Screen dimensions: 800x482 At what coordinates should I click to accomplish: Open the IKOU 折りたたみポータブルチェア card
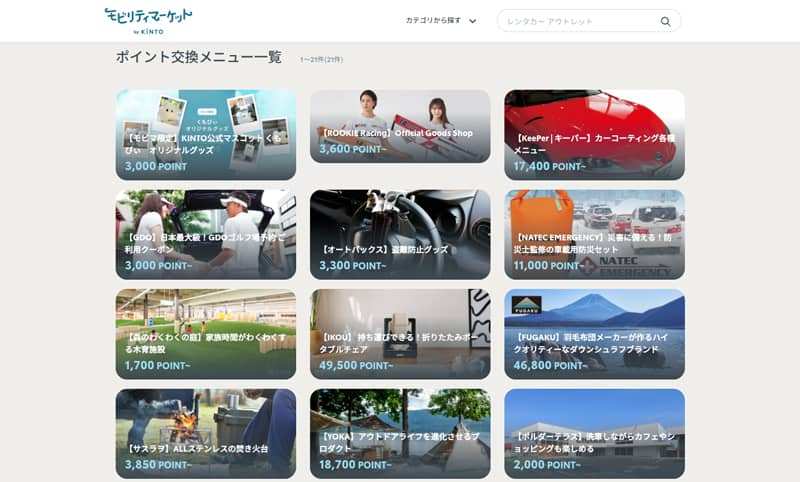(x=400, y=334)
